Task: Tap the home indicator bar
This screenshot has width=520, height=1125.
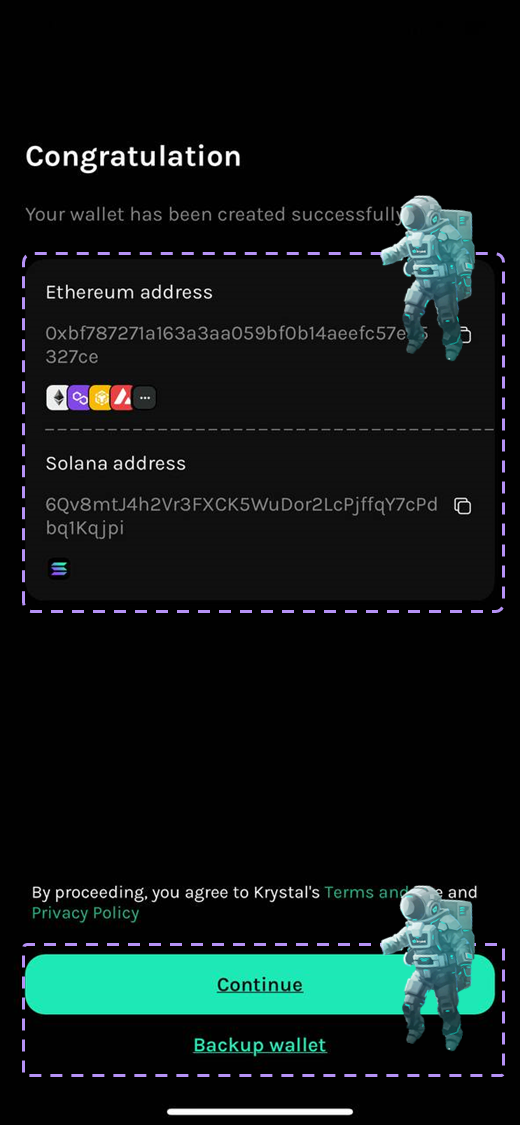Action: pyautogui.click(x=260, y=1111)
